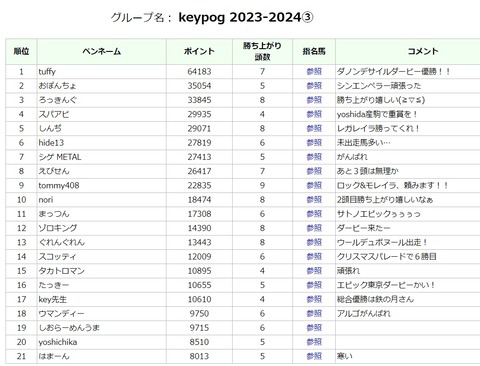This screenshot has width=480, height=366.
Task: Select pen name ろっきんぐ
Action: 57,100
